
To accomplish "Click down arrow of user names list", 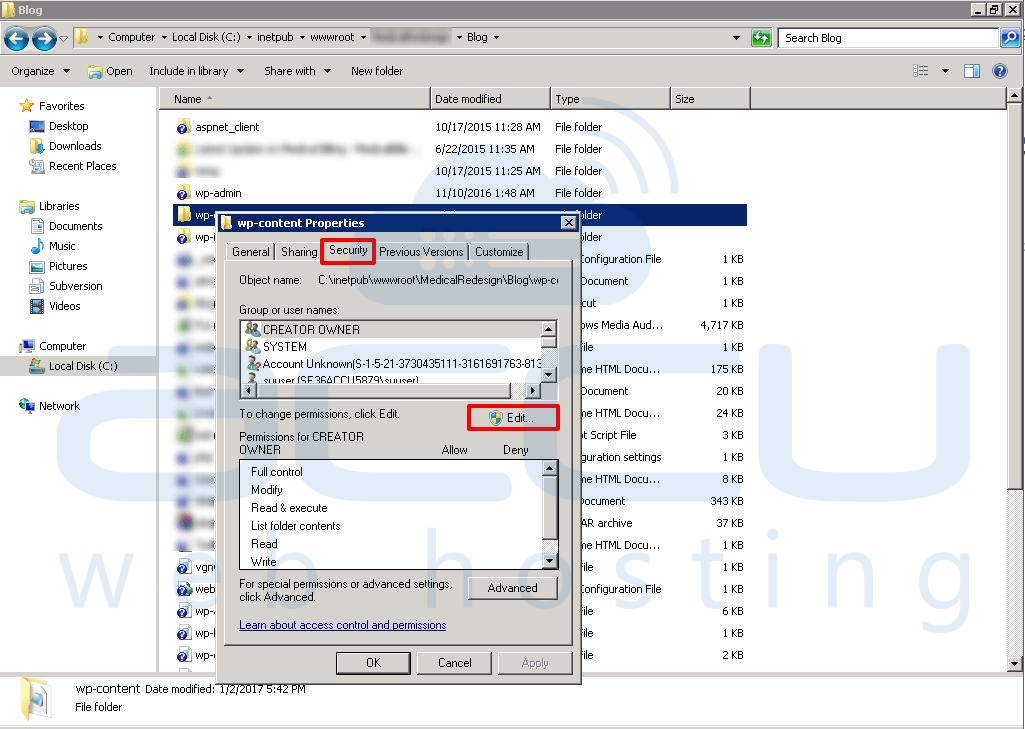I will pos(549,375).
